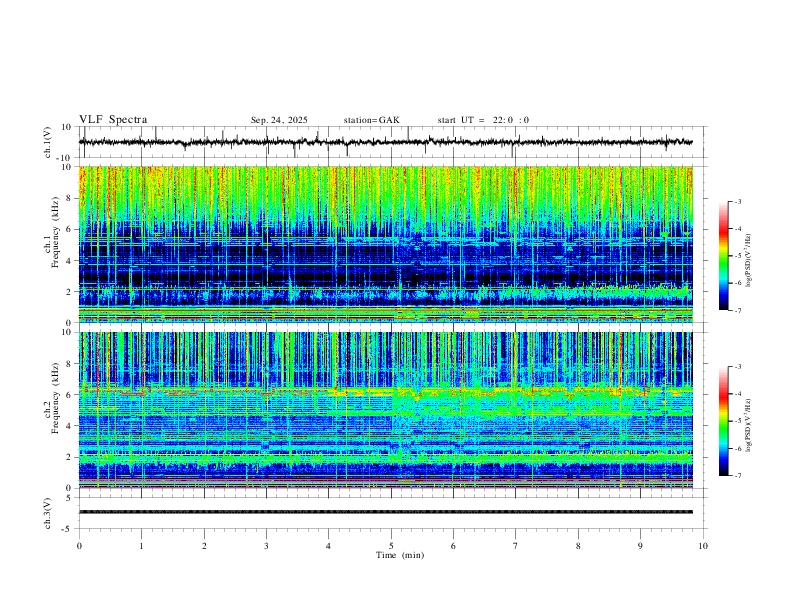Click the "station=GAK" label

tap(371, 120)
